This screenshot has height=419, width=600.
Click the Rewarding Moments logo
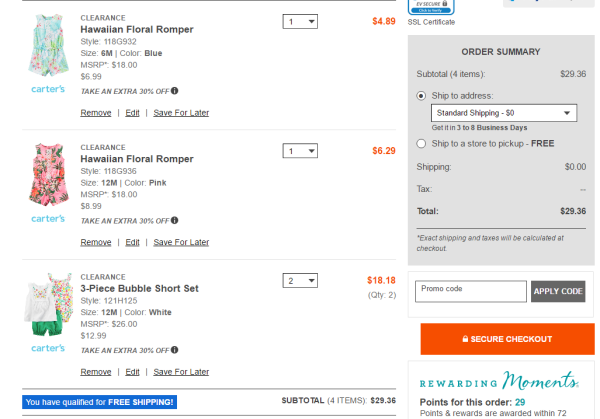click(499, 381)
